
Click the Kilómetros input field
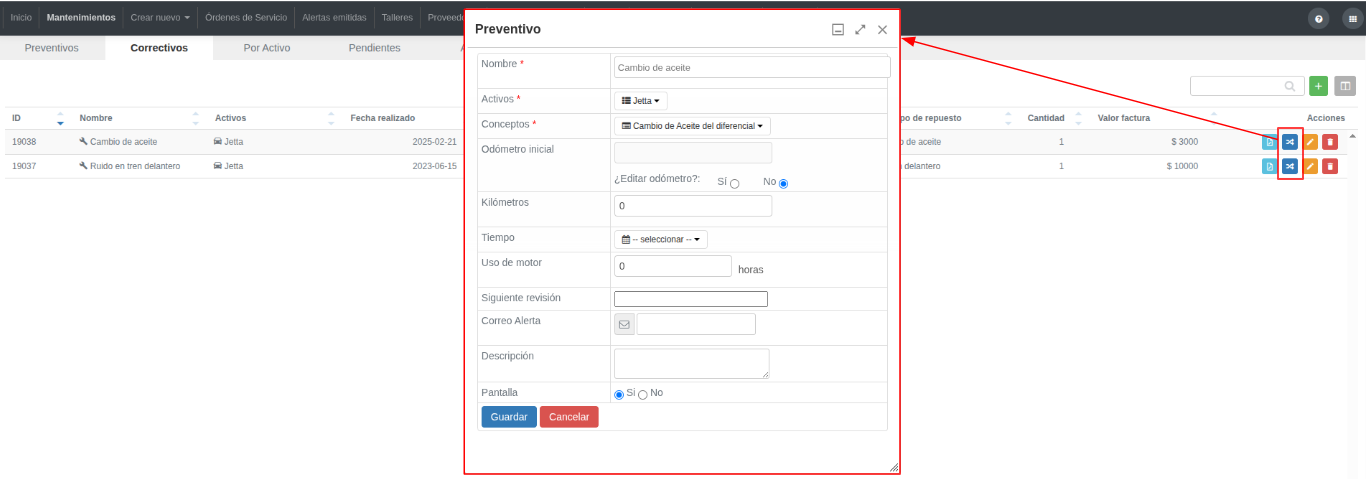pyautogui.click(x=693, y=206)
